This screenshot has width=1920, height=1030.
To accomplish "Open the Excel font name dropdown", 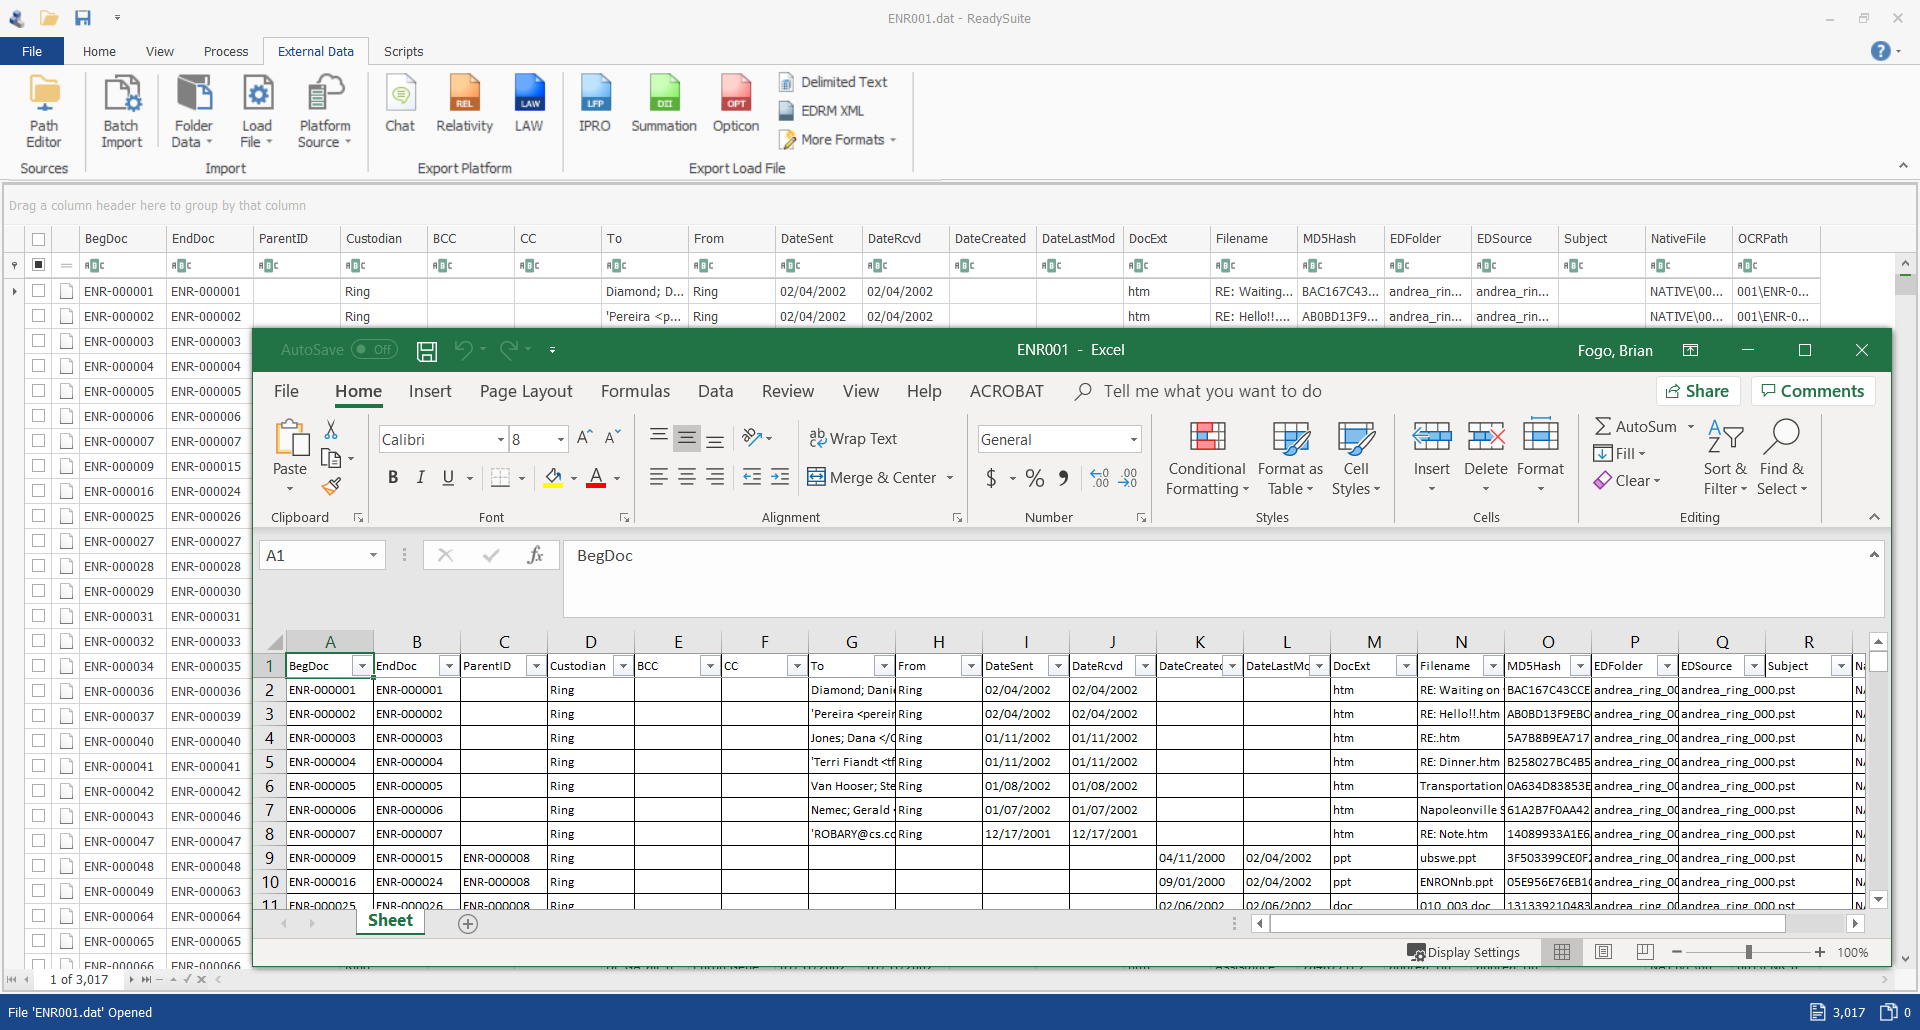I will [x=500, y=440].
